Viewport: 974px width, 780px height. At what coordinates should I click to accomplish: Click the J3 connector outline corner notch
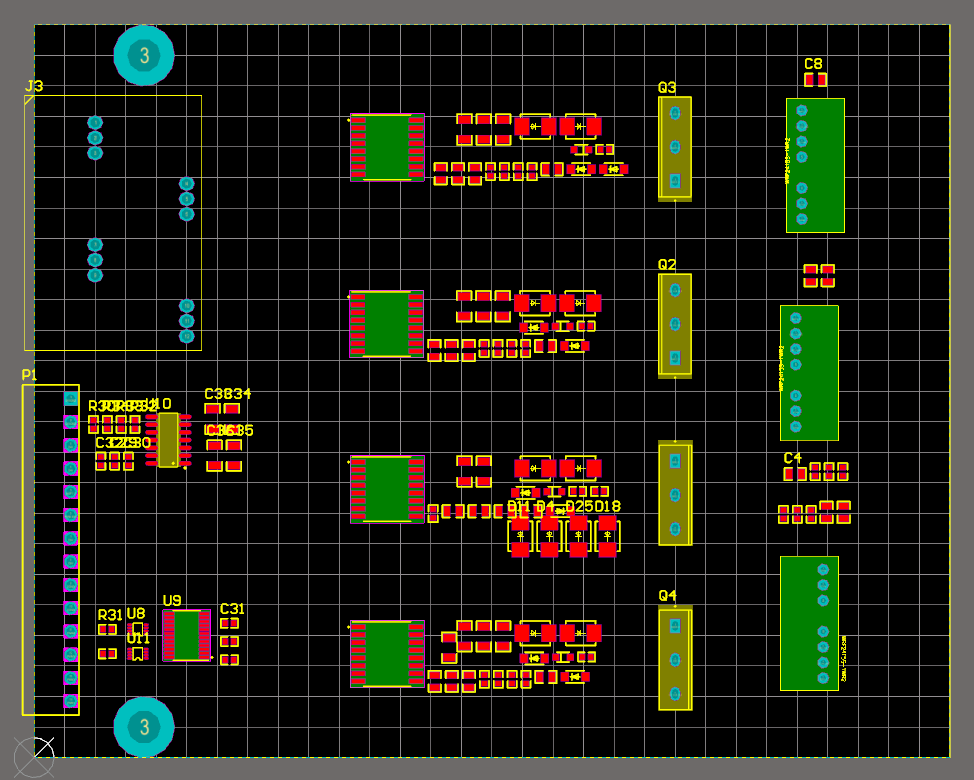[x=29, y=99]
